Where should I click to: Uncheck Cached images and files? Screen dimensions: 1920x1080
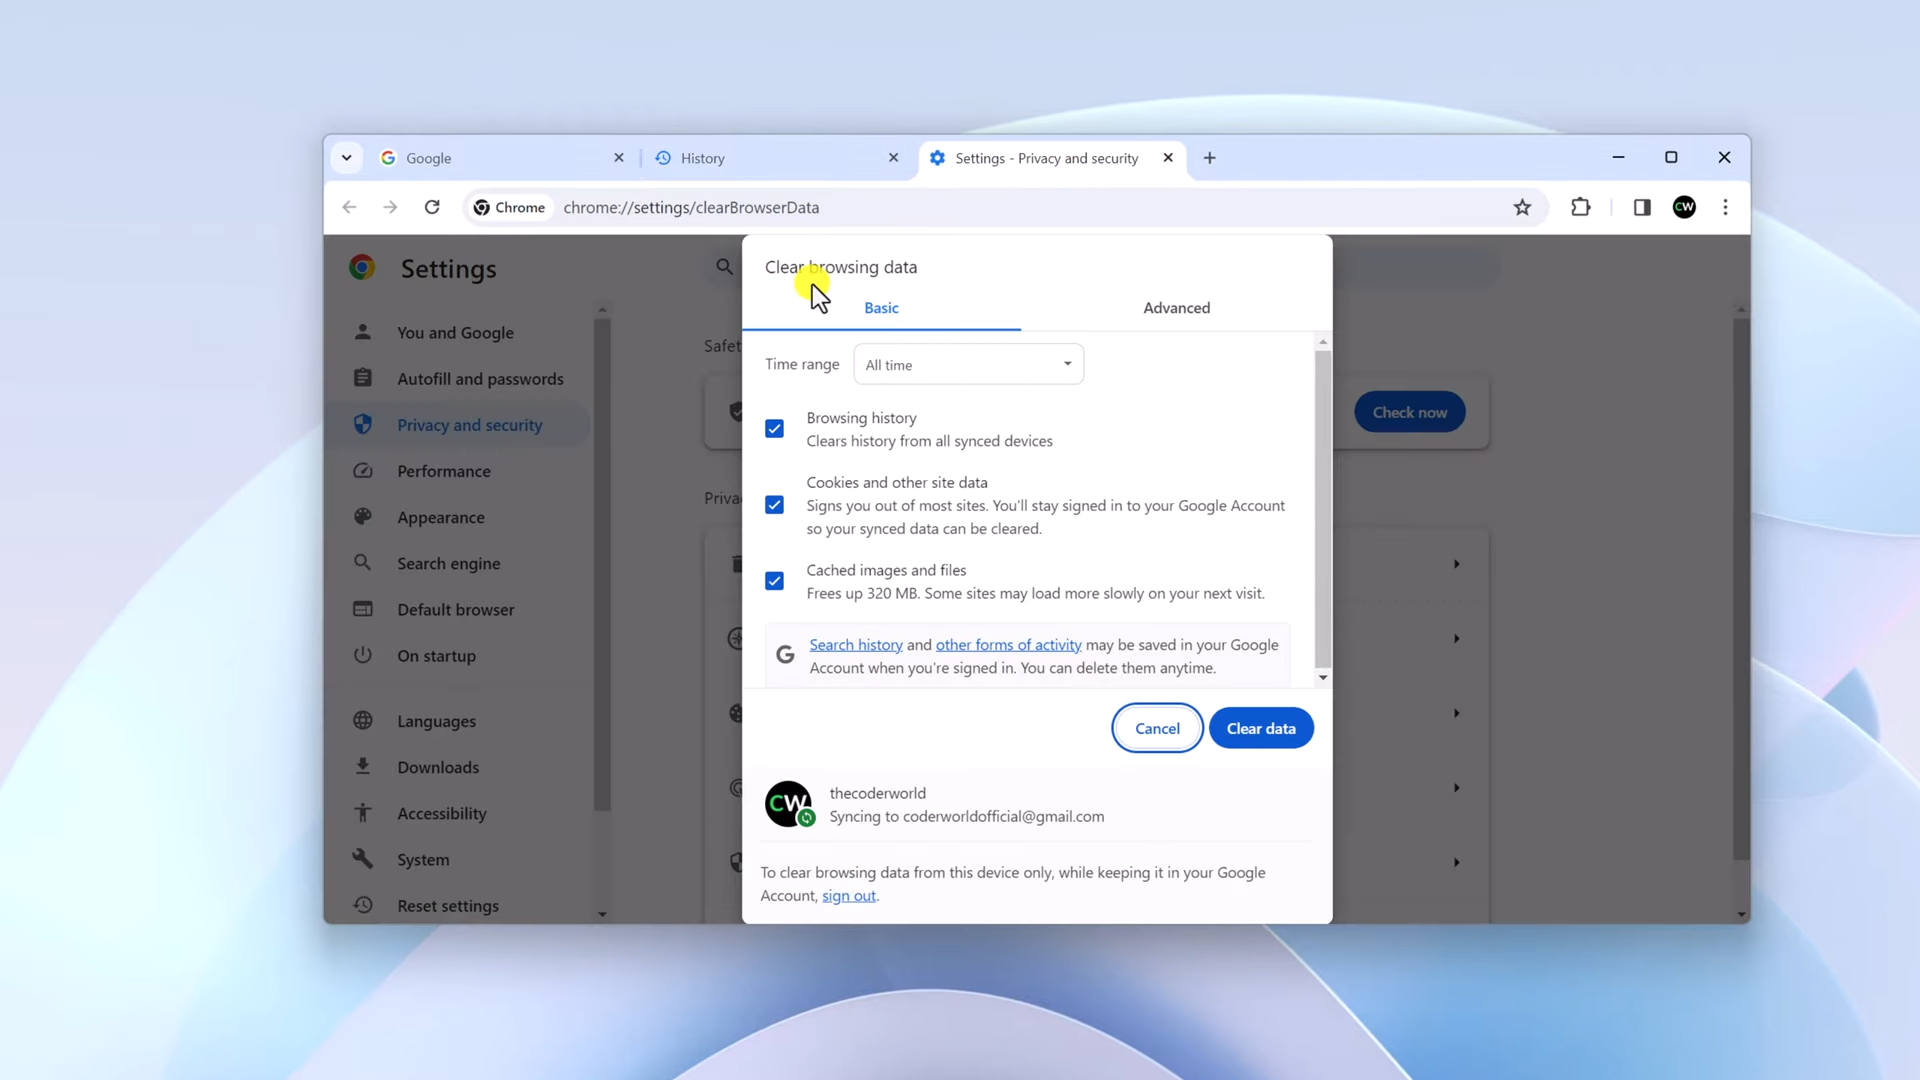point(775,580)
